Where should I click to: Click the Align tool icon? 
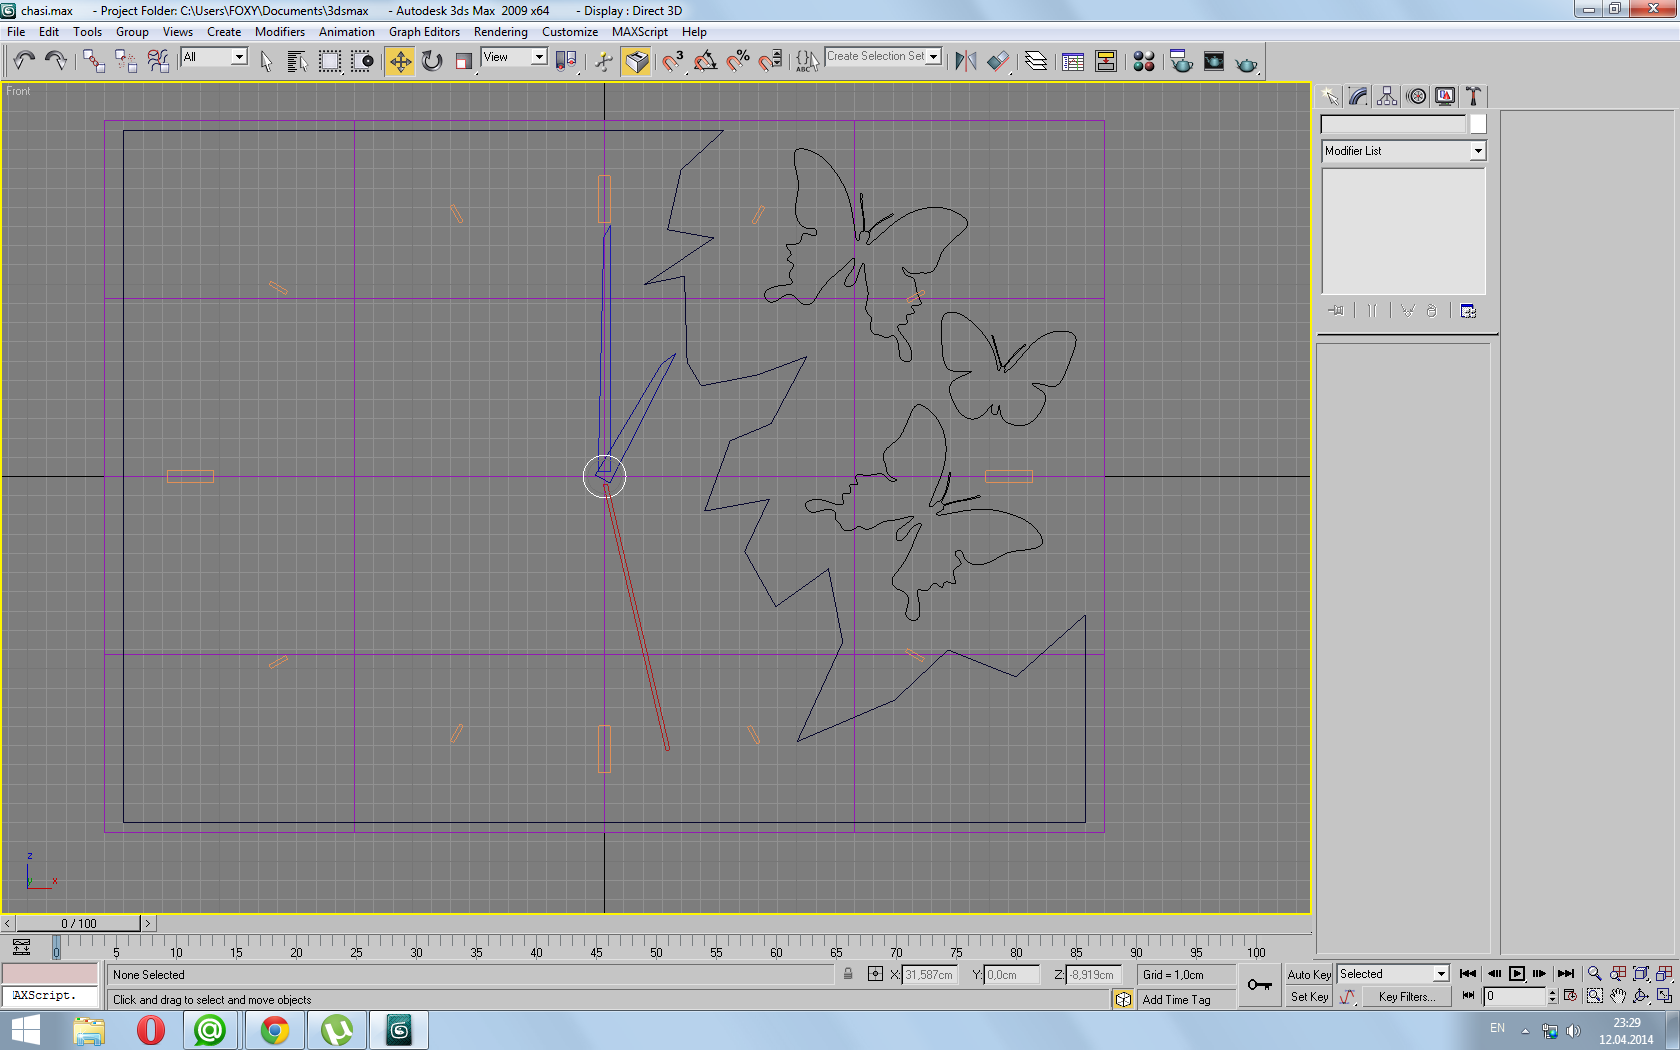998,62
